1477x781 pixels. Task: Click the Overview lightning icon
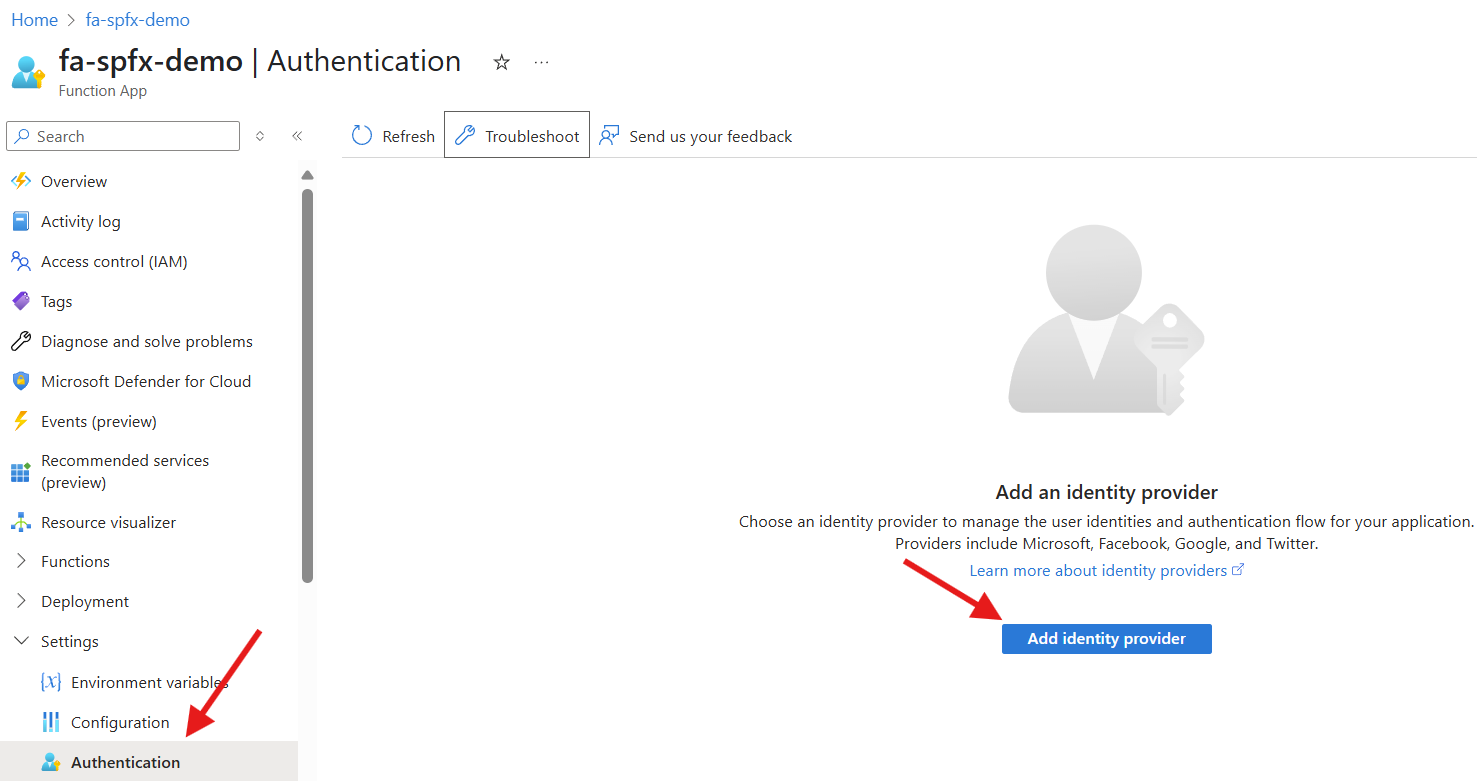(20, 181)
